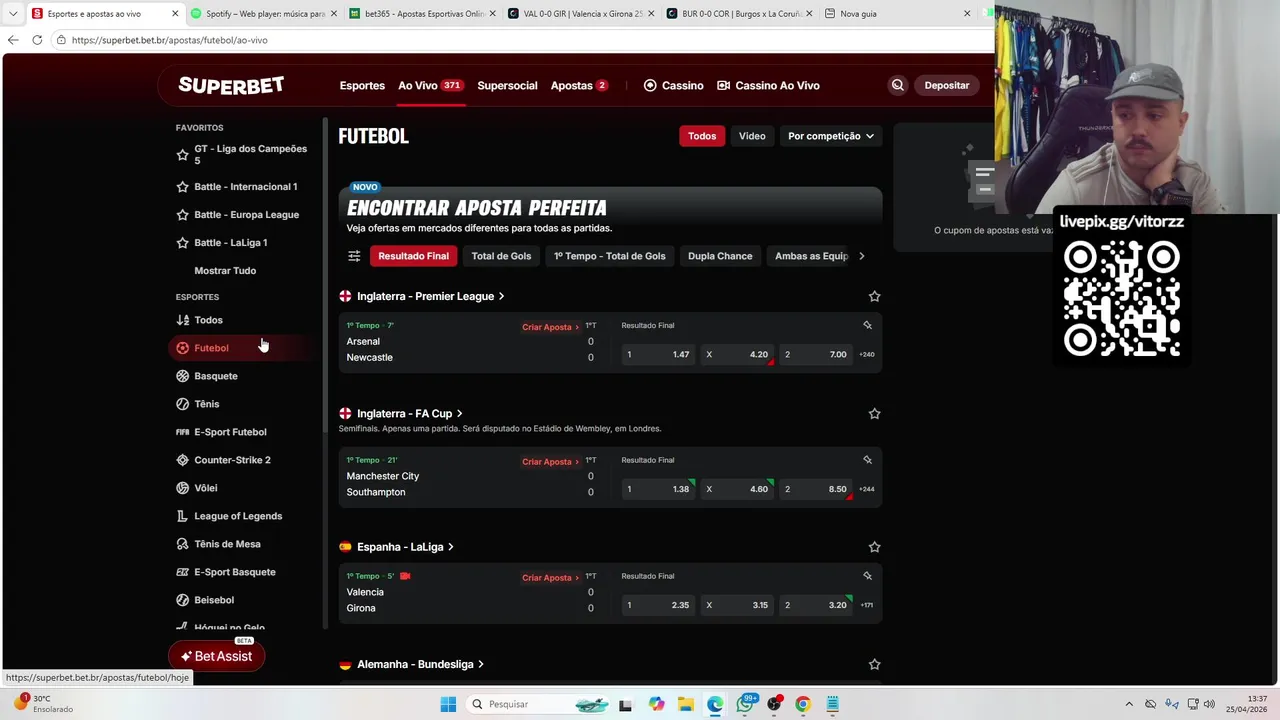Click star icon beside GT - Liga dos Campeões 5
The height and width of the screenshot is (720, 1280).
[x=182, y=155]
